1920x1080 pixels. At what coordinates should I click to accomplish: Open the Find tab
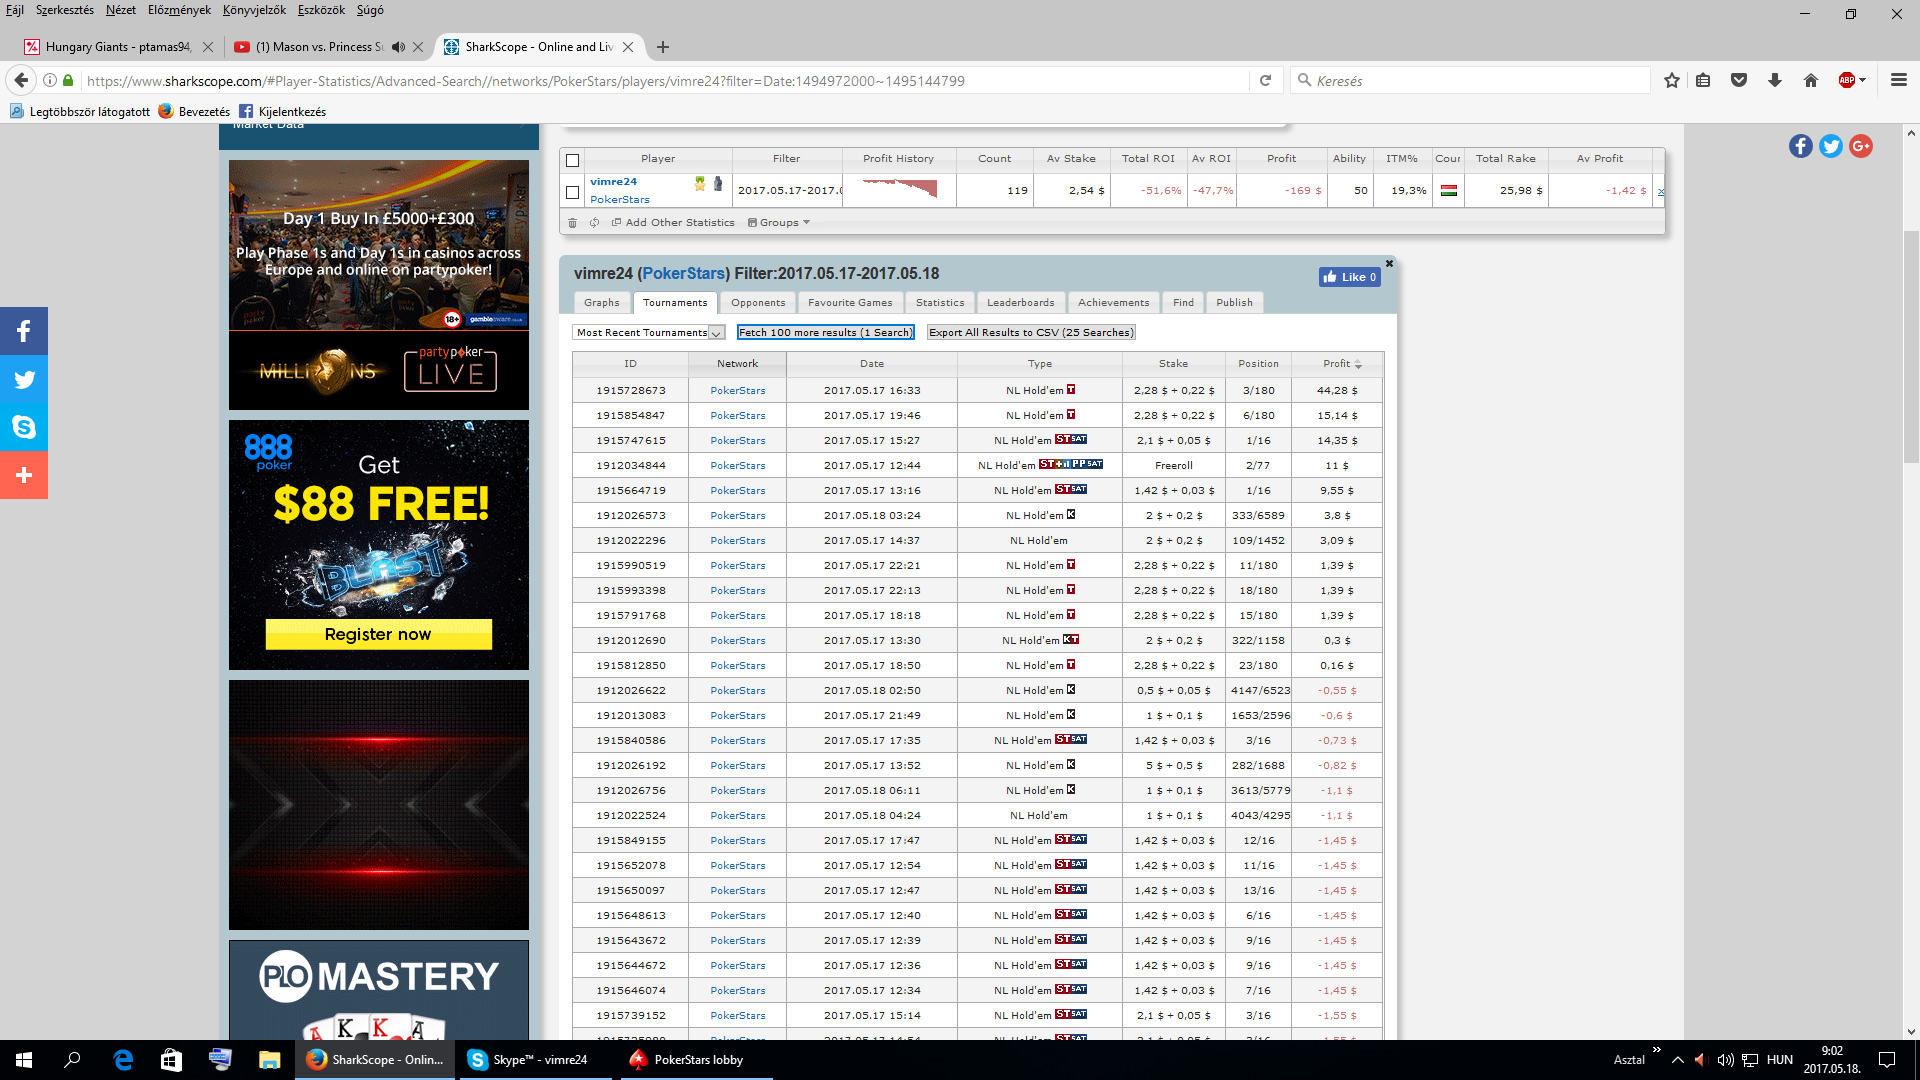pos(1184,303)
